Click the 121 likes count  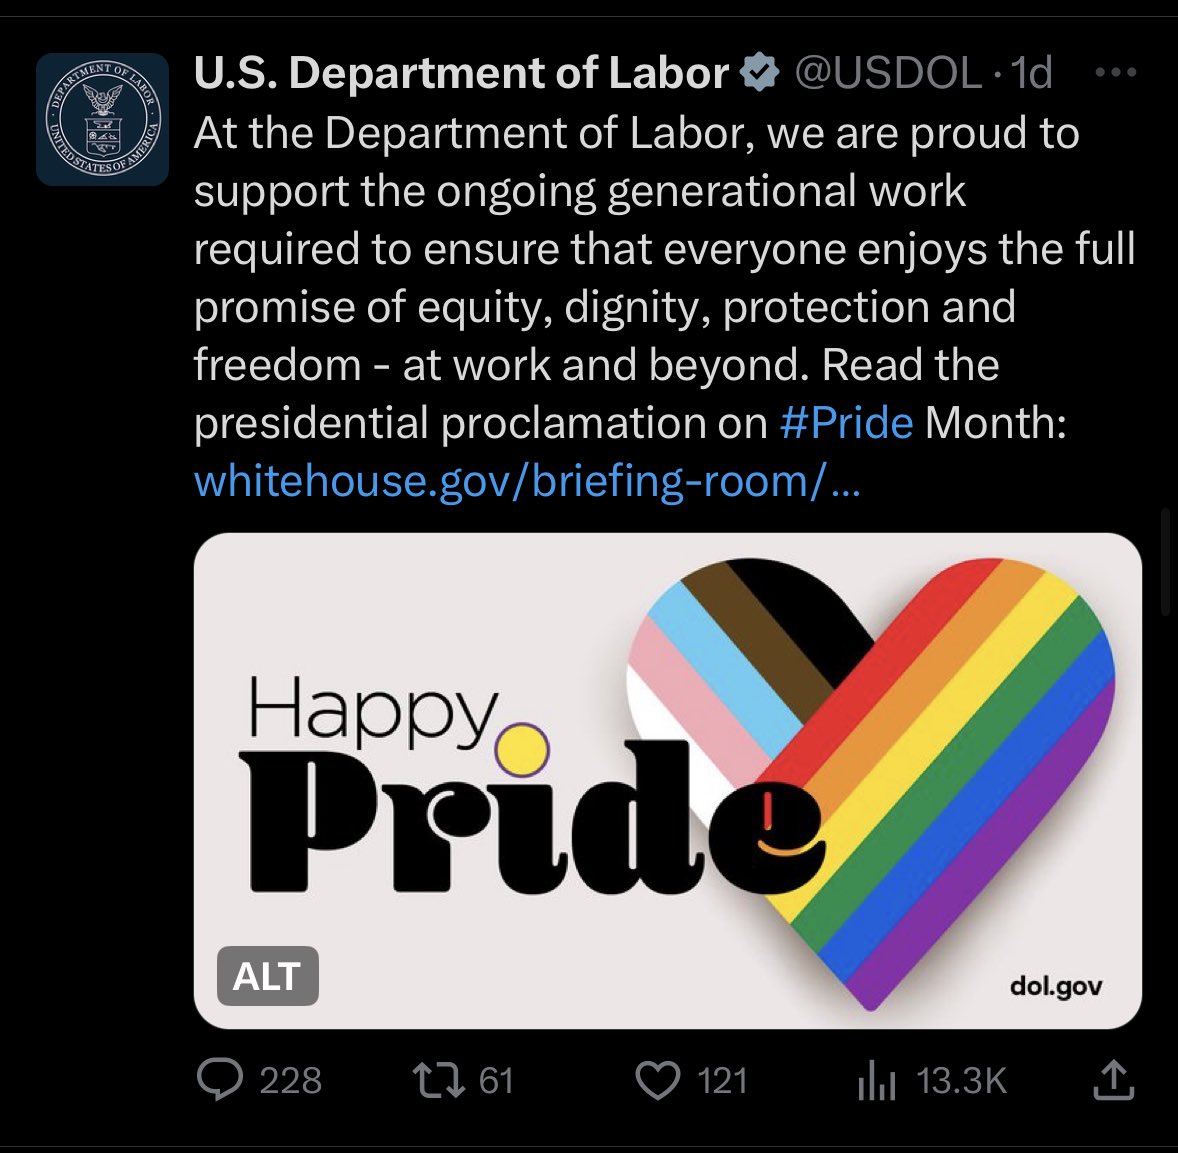tap(722, 1081)
